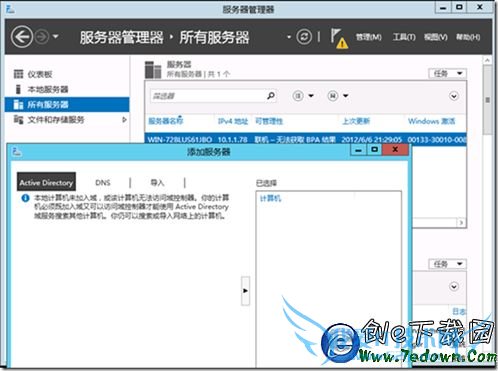This screenshot has height=371, width=498.
Task: Select 所有服务器 in the left navigation
Action: (67, 104)
